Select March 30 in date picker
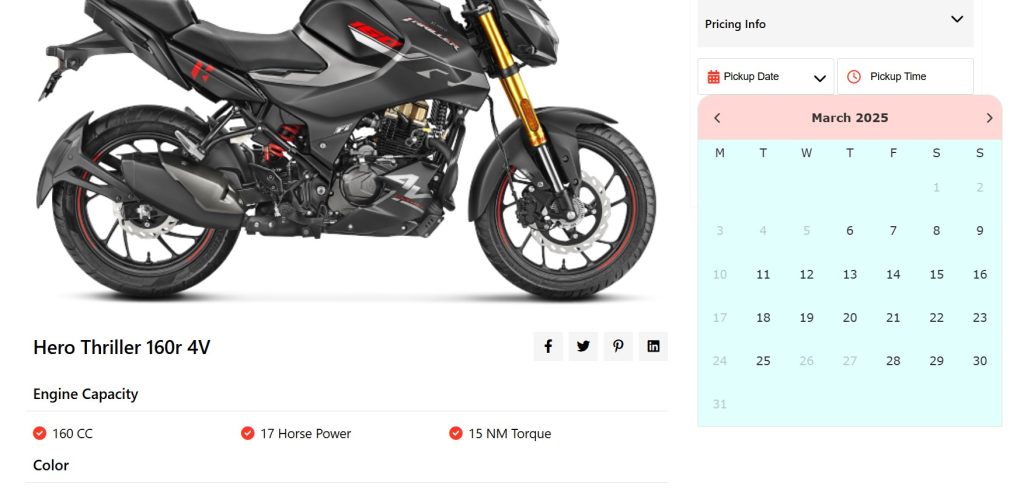 coord(980,361)
